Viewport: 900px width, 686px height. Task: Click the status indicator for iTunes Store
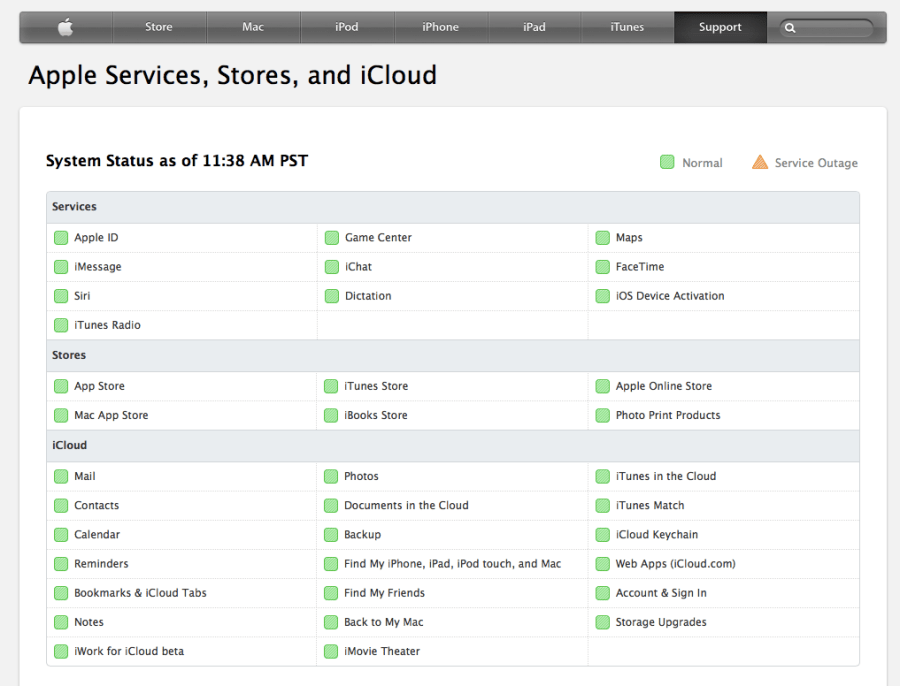[331, 386]
